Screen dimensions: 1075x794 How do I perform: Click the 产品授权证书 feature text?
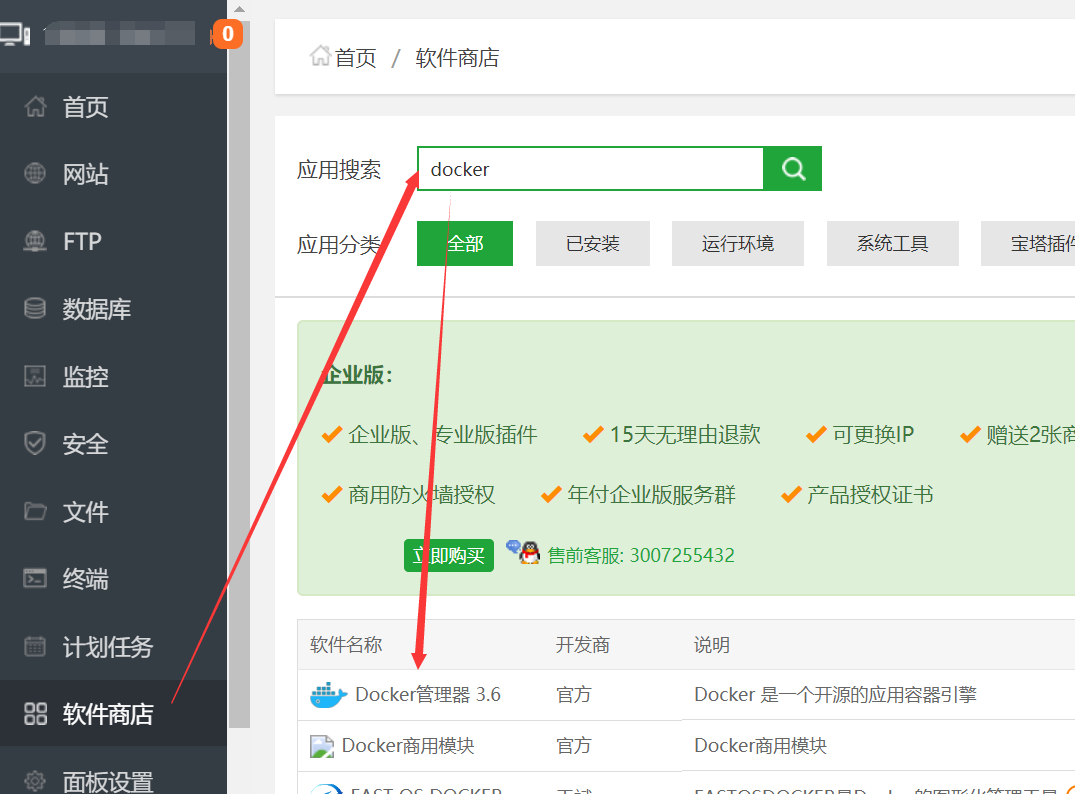tap(871, 494)
